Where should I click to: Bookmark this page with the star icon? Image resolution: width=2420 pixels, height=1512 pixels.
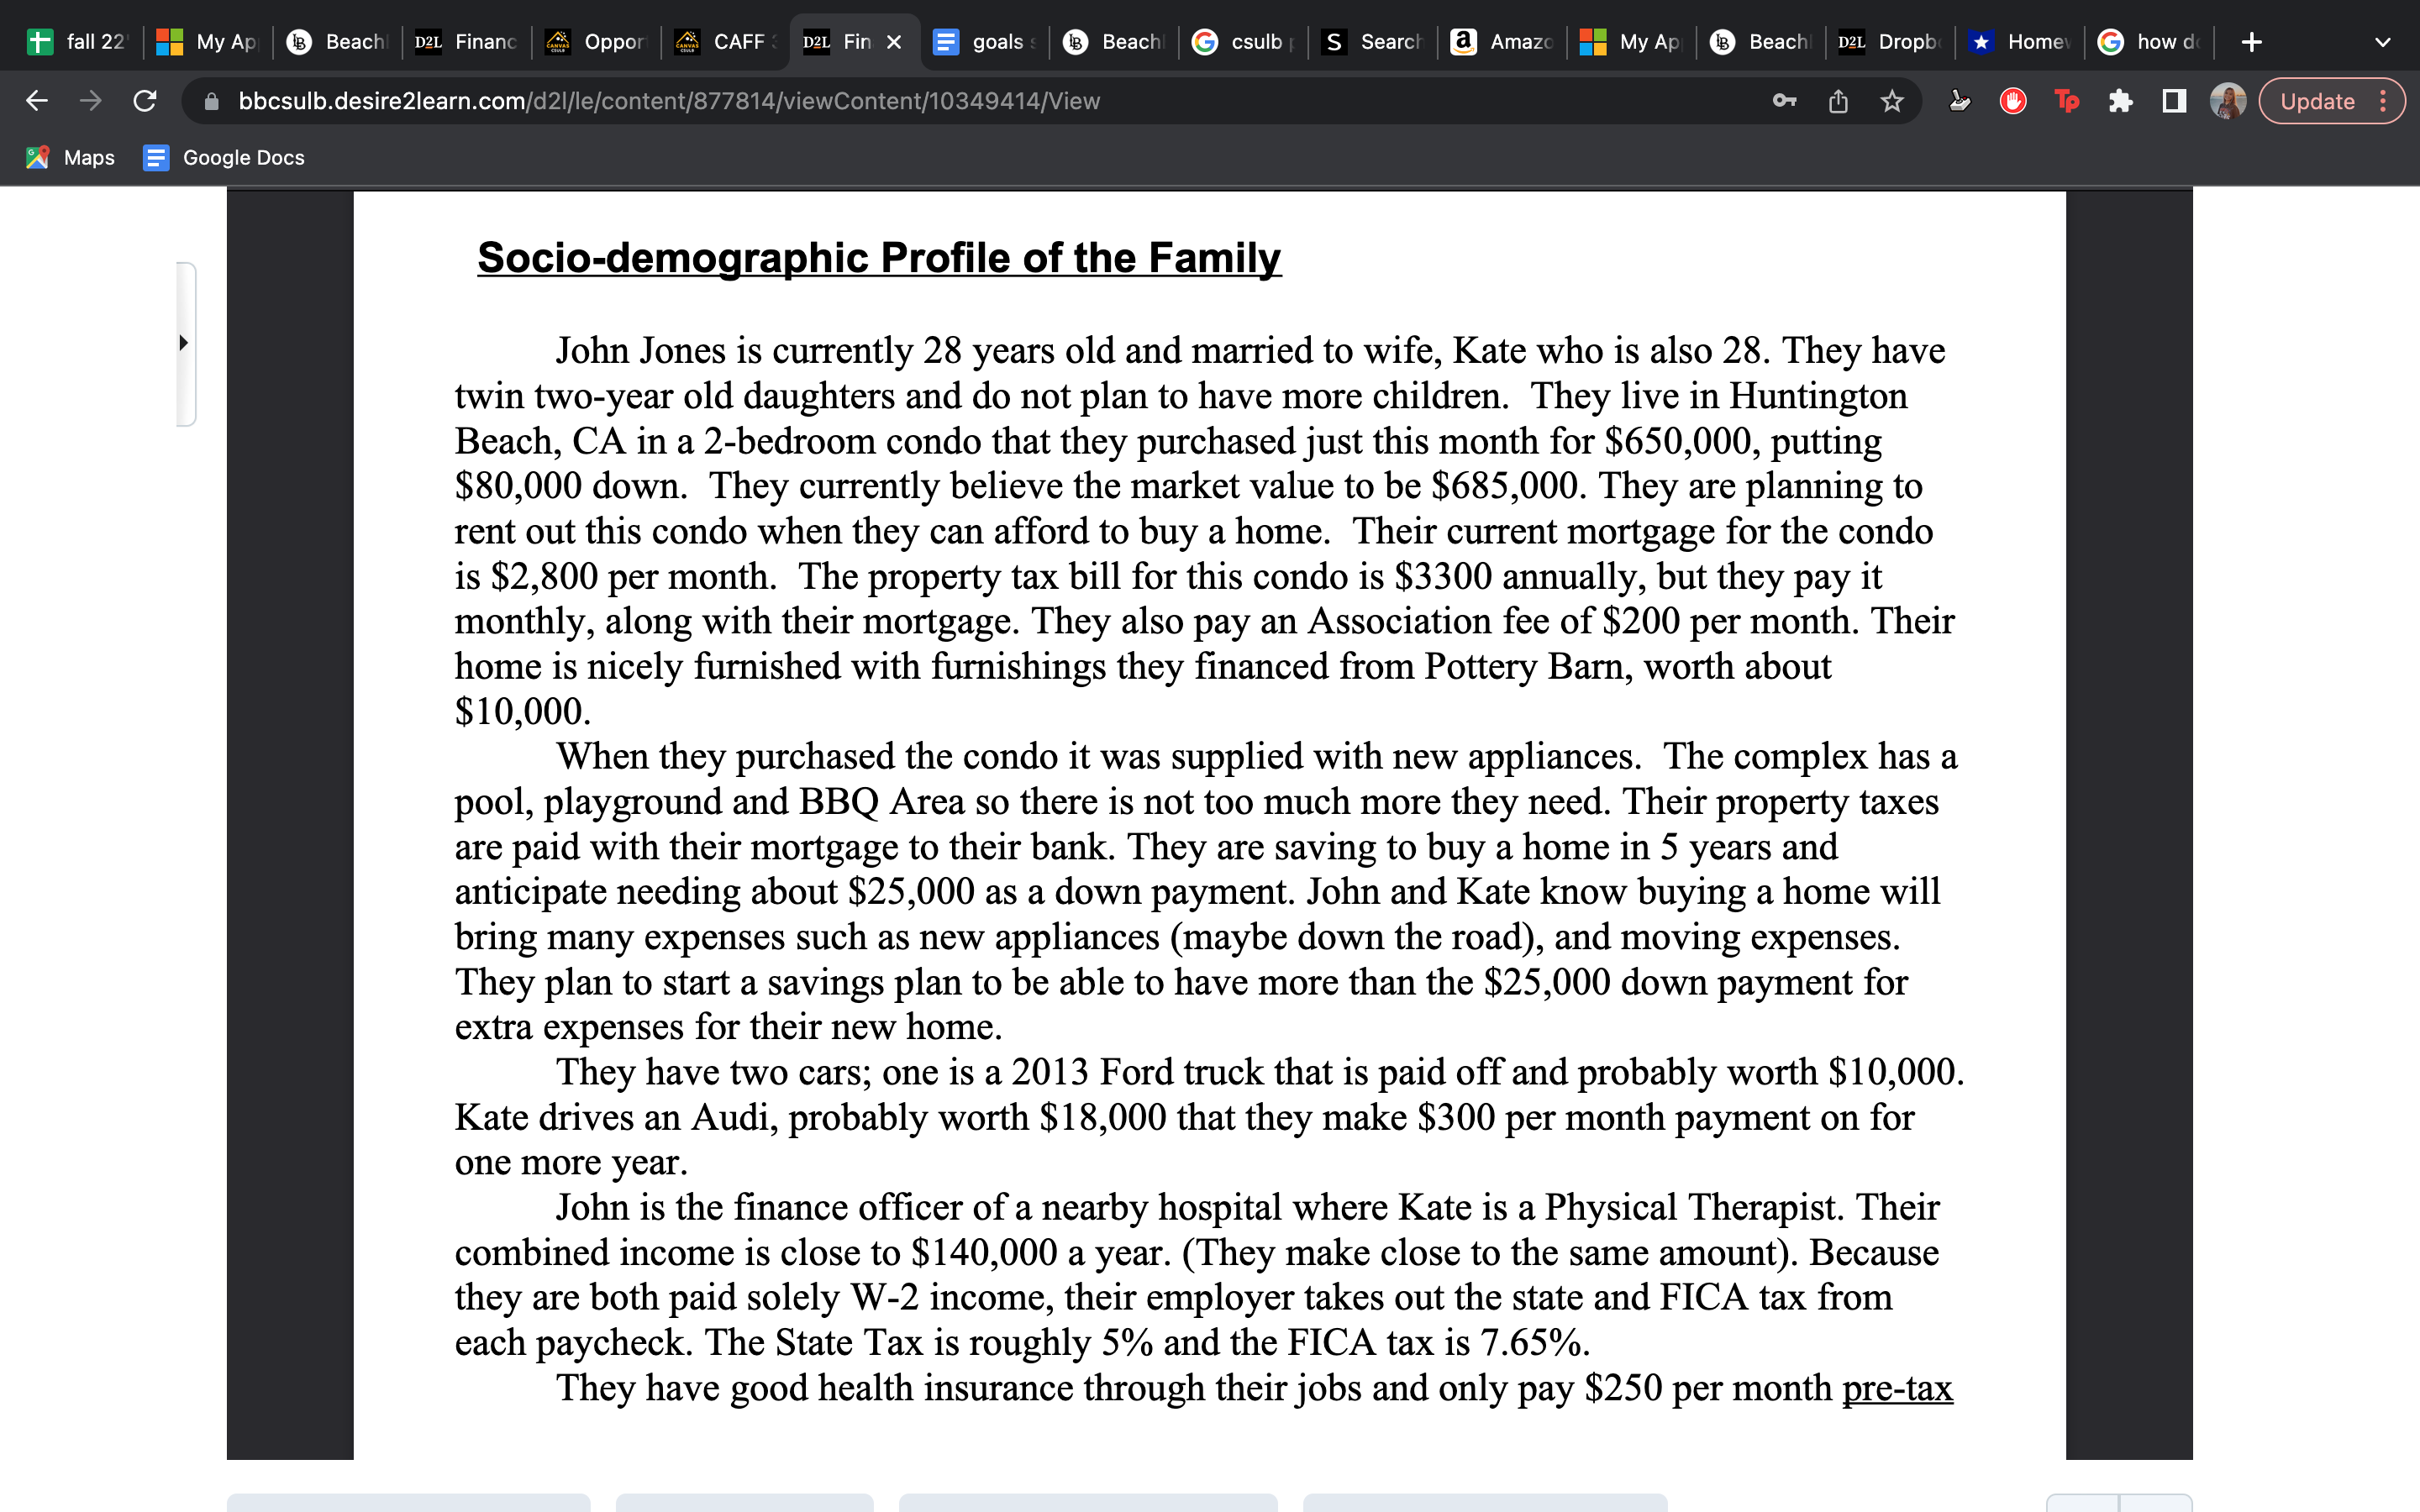point(1891,101)
